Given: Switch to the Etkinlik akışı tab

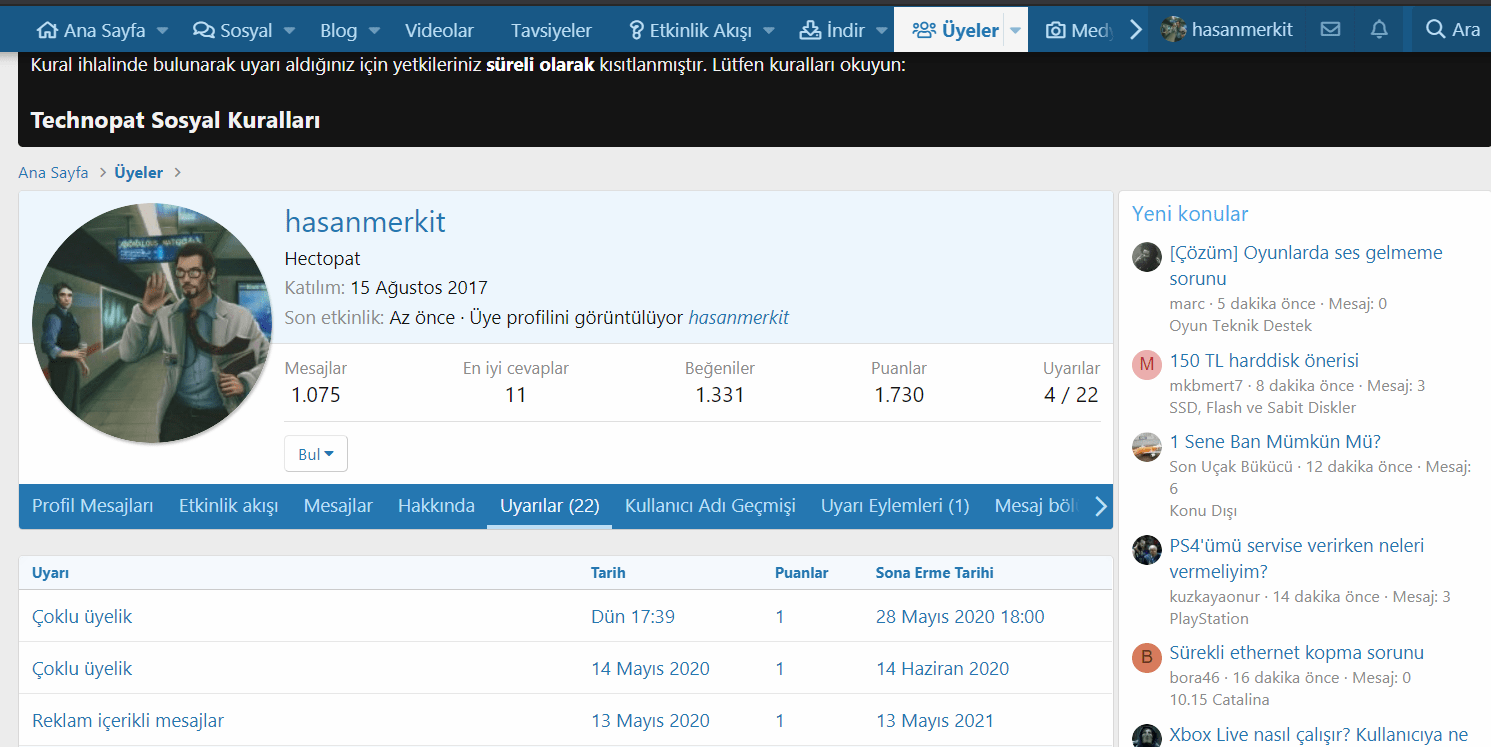Looking at the screenshot, I should (x=228, y=506).
